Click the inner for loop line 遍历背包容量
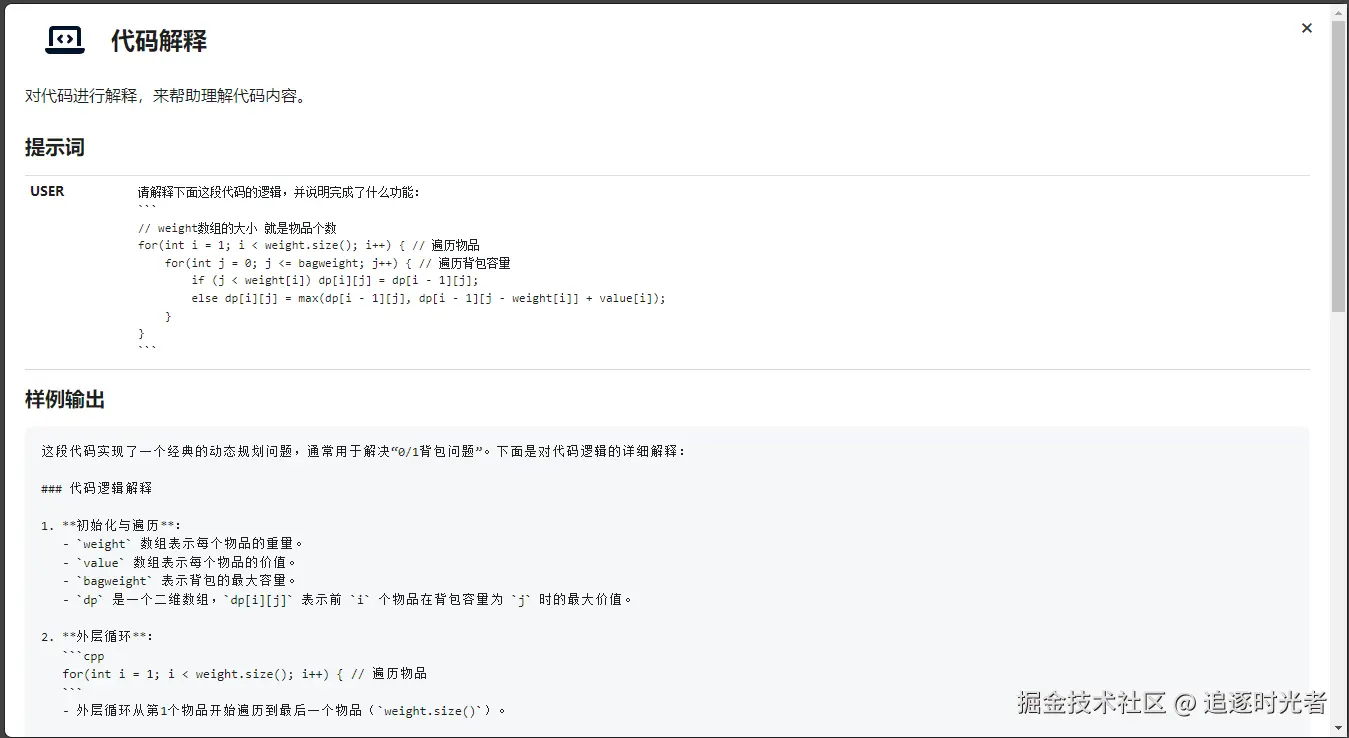This screenshot has height=738, width=1349. click(338, 263)
